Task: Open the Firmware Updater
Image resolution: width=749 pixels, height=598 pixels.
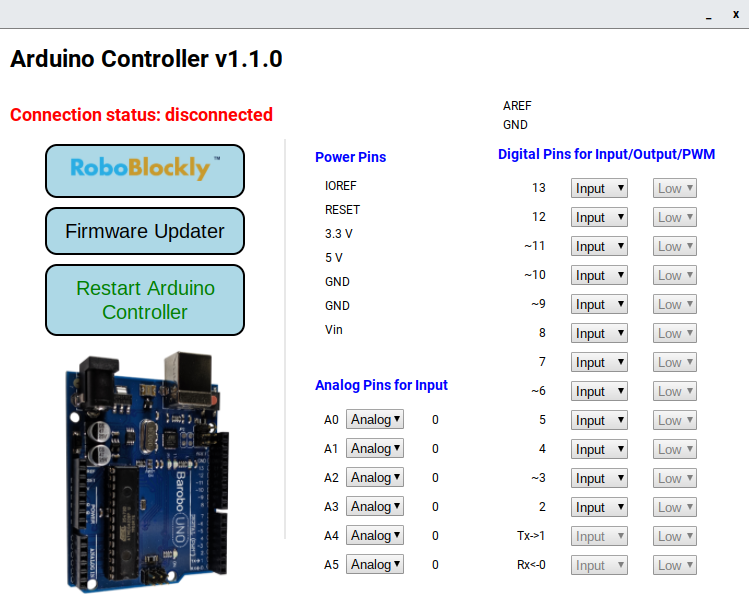Action: (145, 231)
